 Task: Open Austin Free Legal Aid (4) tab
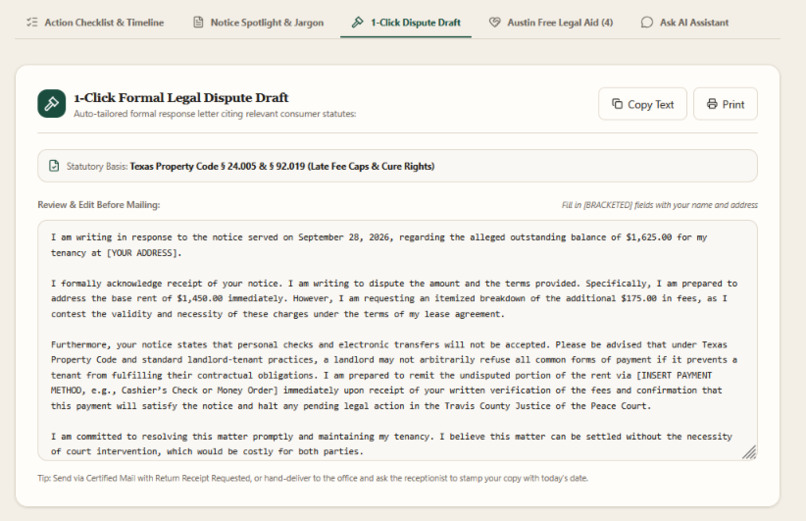pos(551,23)
